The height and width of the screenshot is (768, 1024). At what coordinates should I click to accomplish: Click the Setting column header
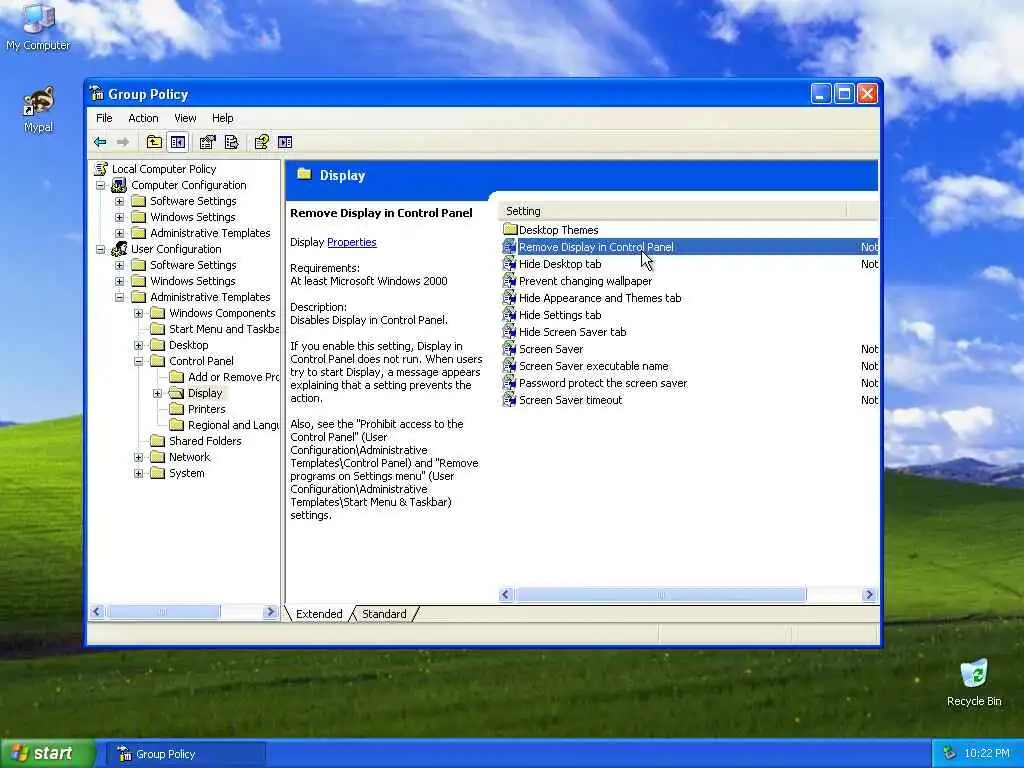[x=673, y=211]
